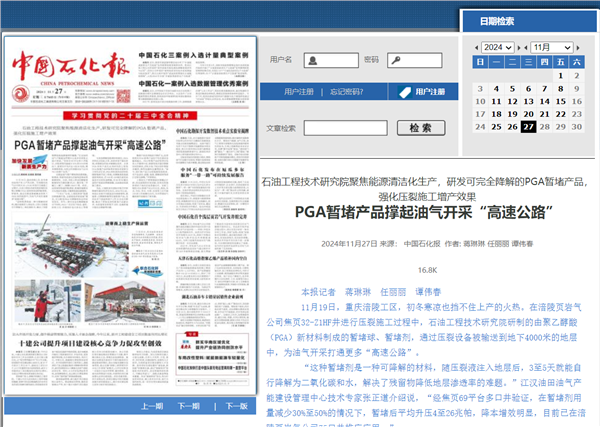The image size is (600, 427).
Task: Select date 21 in calendar
Action: 545,114
